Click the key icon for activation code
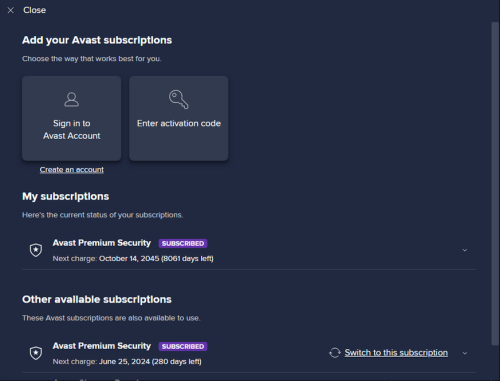500x381 pixels. (179, 99)
